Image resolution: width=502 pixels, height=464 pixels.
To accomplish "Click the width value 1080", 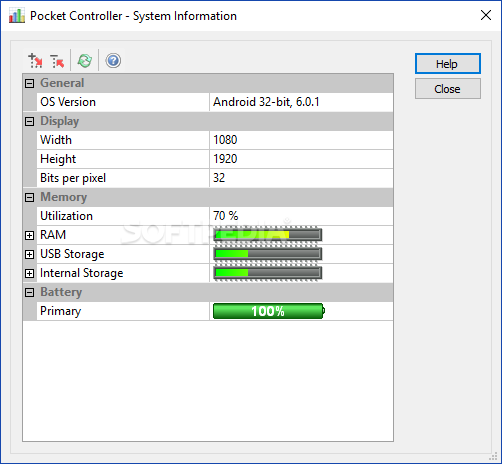I will (225, 140).
